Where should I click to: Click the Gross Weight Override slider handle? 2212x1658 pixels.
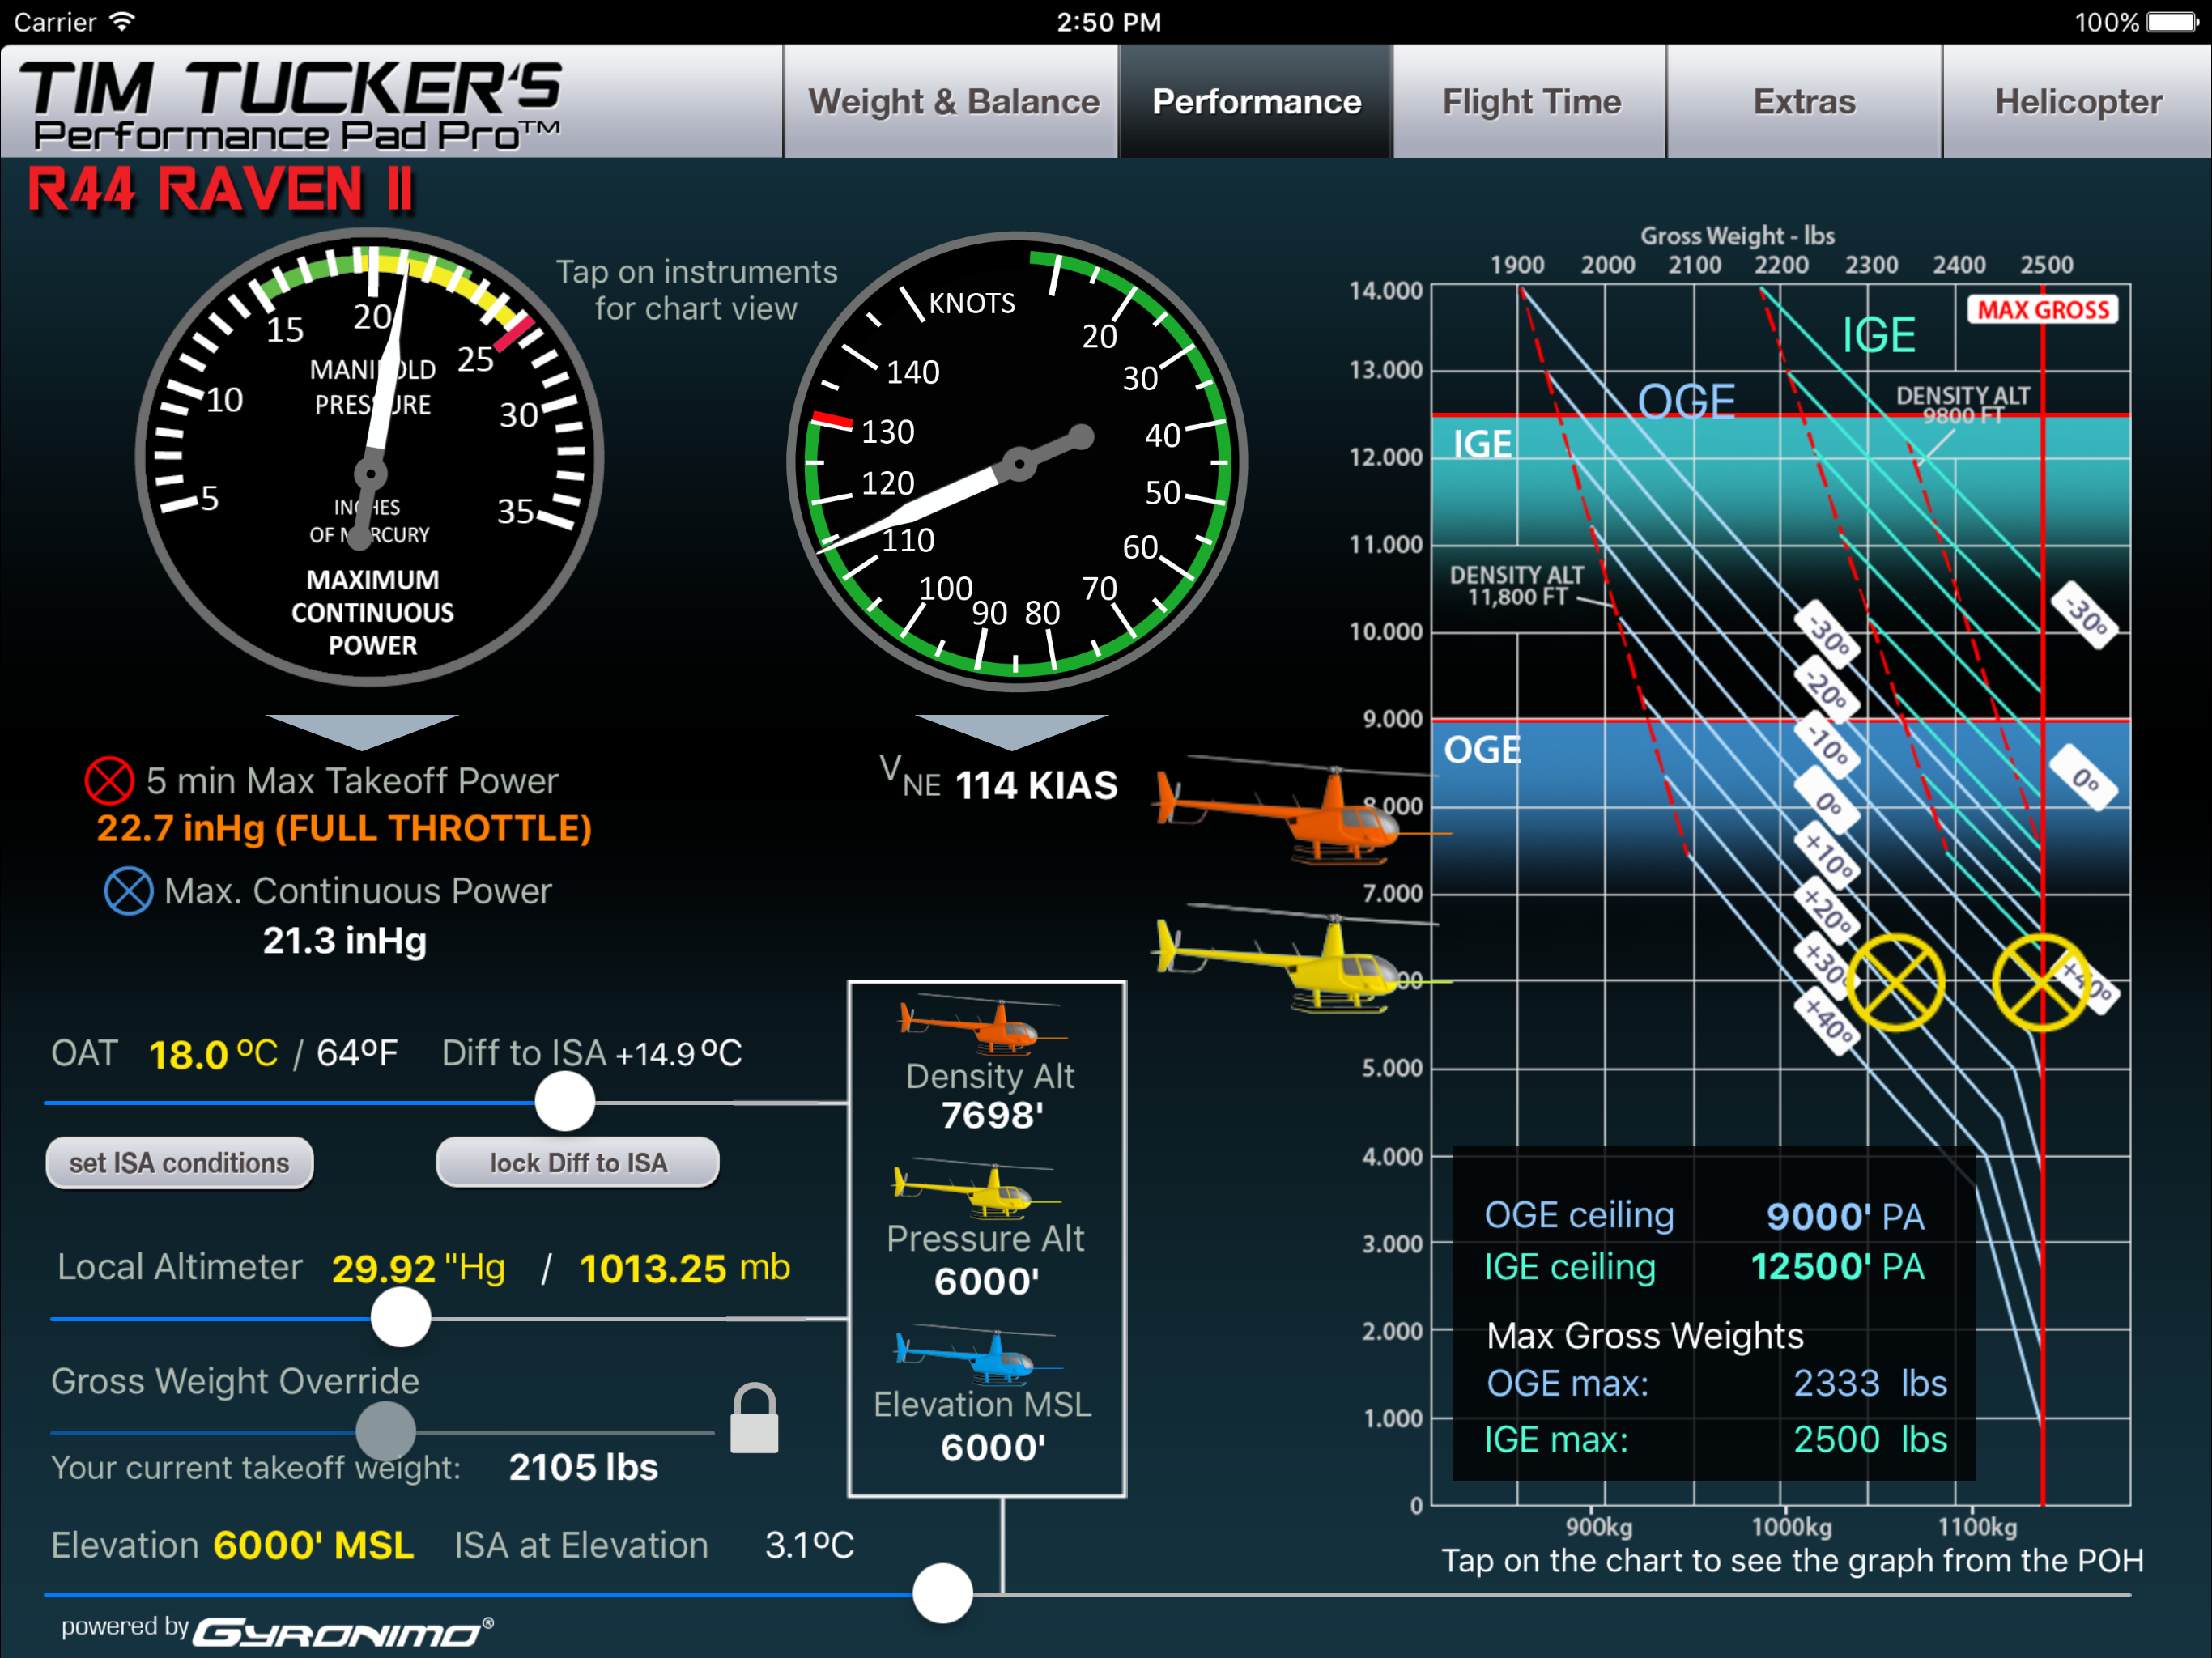(386, 1431)
